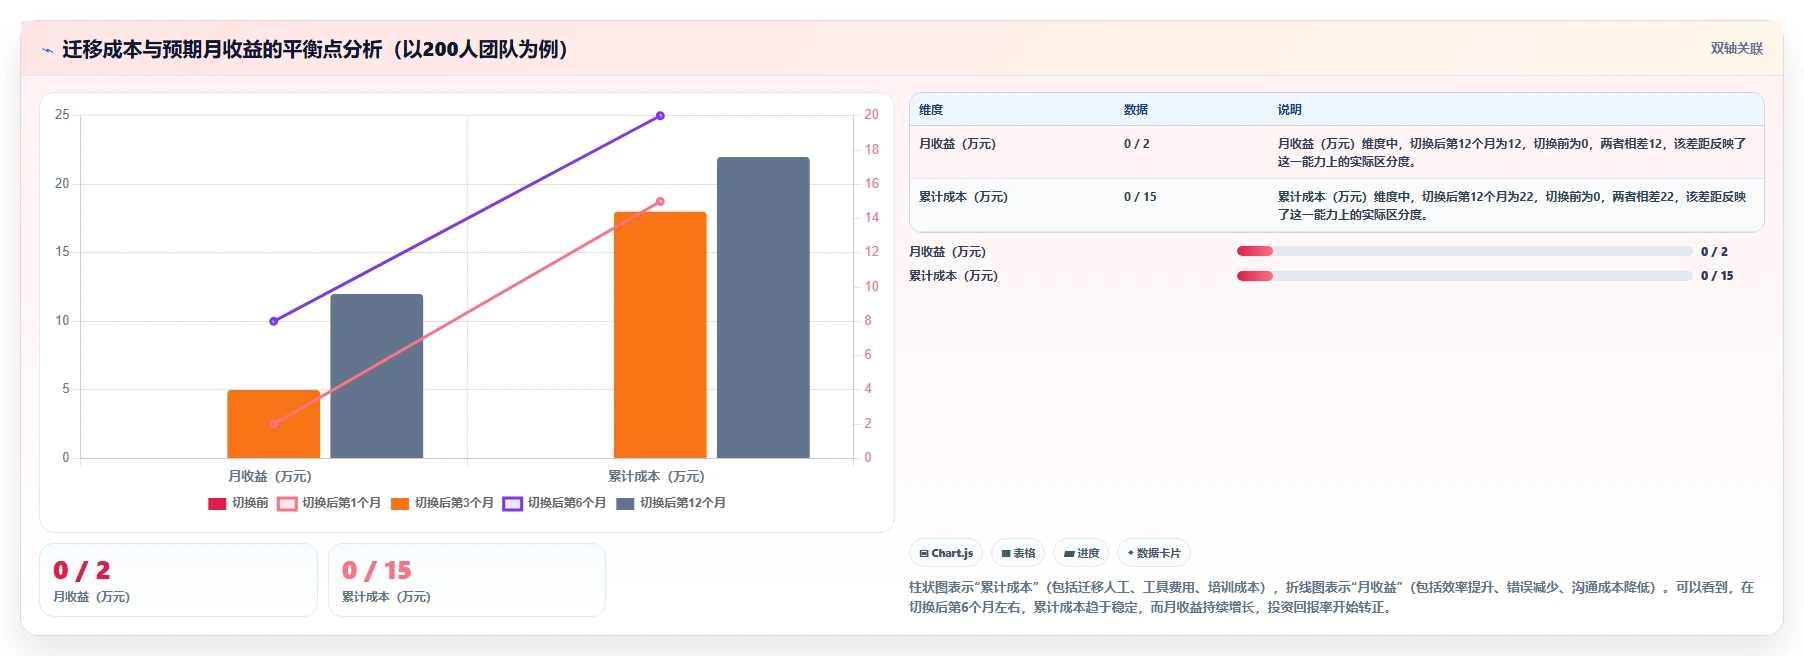Click the 数据卡片 chip
1804x656 pixels.
[x=1154, y=553]
